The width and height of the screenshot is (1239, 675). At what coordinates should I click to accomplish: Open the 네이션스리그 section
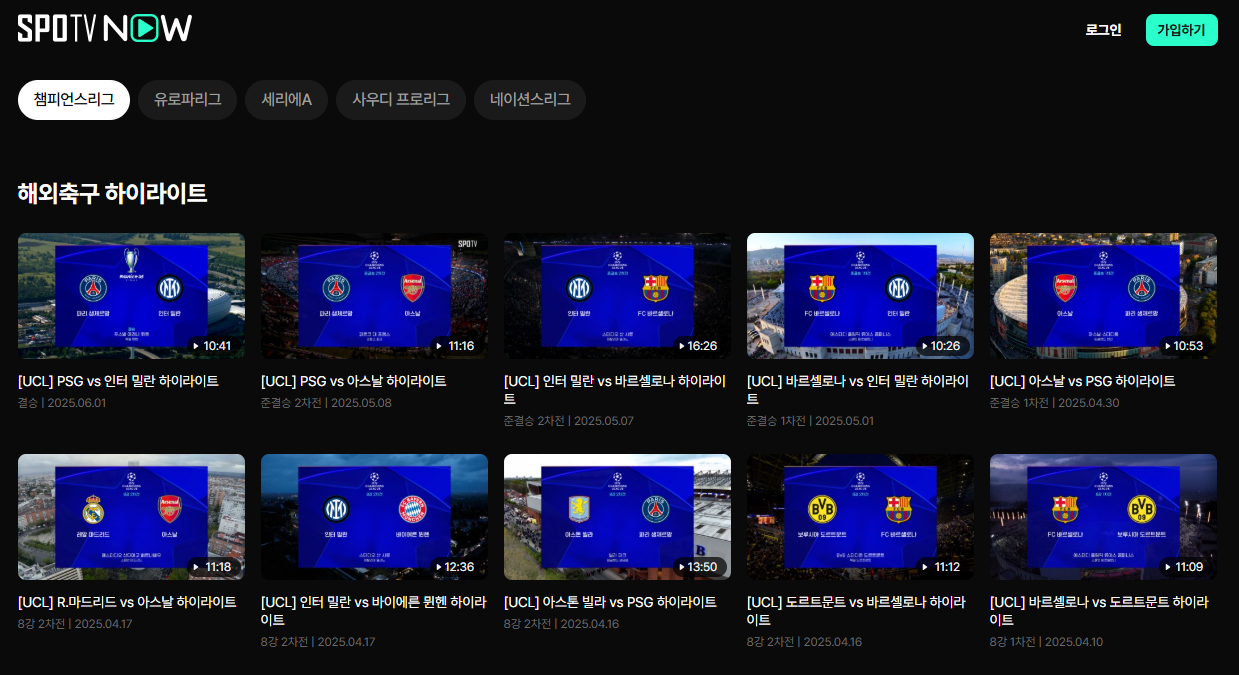pyautogui.click(x=529, y=99)
